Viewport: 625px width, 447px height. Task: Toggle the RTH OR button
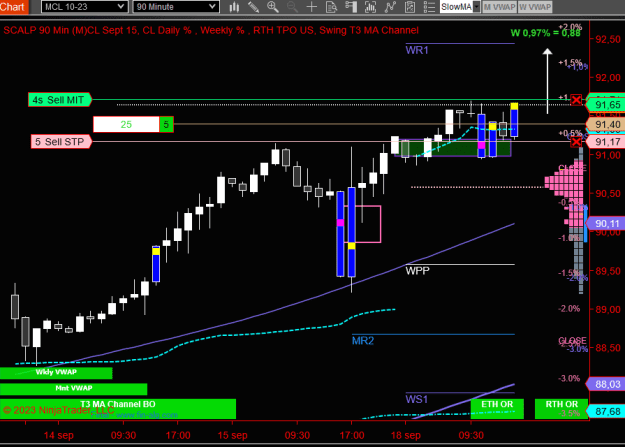click(561, 409)
